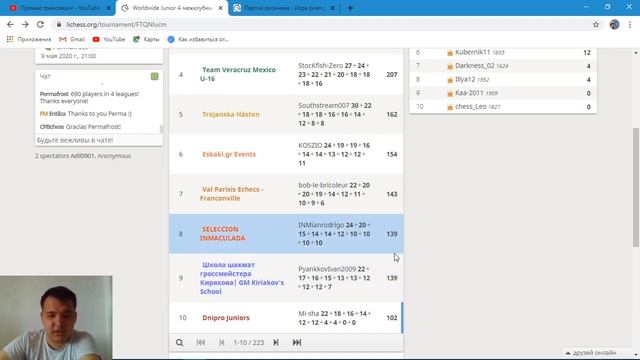This screenshot has height=360, width=640.
Task: Open Entiza user in chat
Action: pos(57,113)
